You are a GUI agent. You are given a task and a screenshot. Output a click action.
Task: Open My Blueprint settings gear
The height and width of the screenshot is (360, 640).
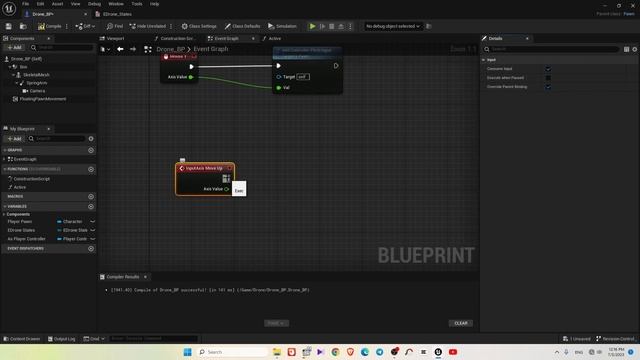[91, 139]
